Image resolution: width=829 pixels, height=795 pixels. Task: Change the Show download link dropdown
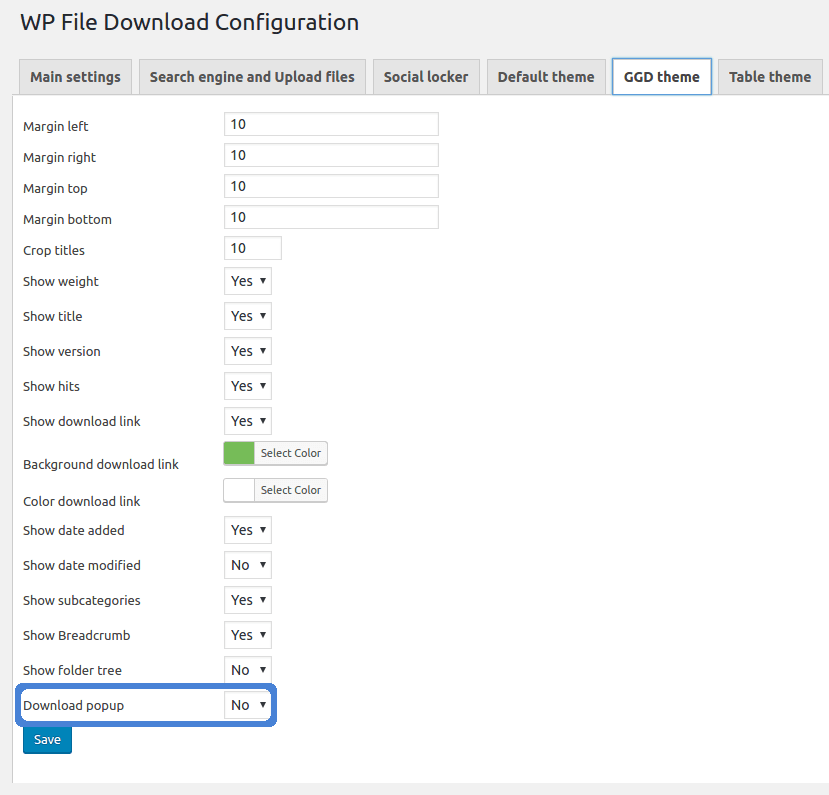248,421
